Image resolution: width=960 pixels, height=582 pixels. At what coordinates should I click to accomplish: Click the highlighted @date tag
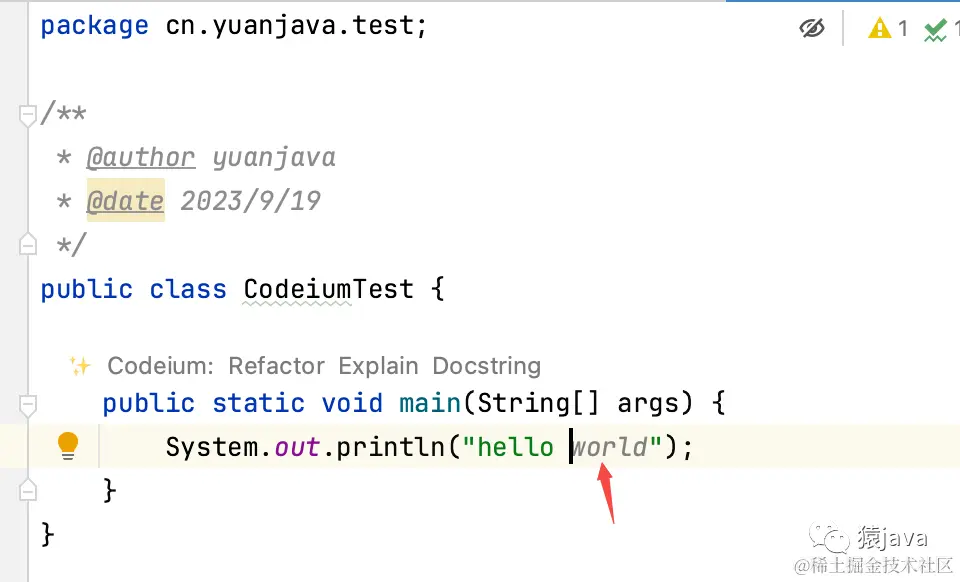click(x=125, y=201)
